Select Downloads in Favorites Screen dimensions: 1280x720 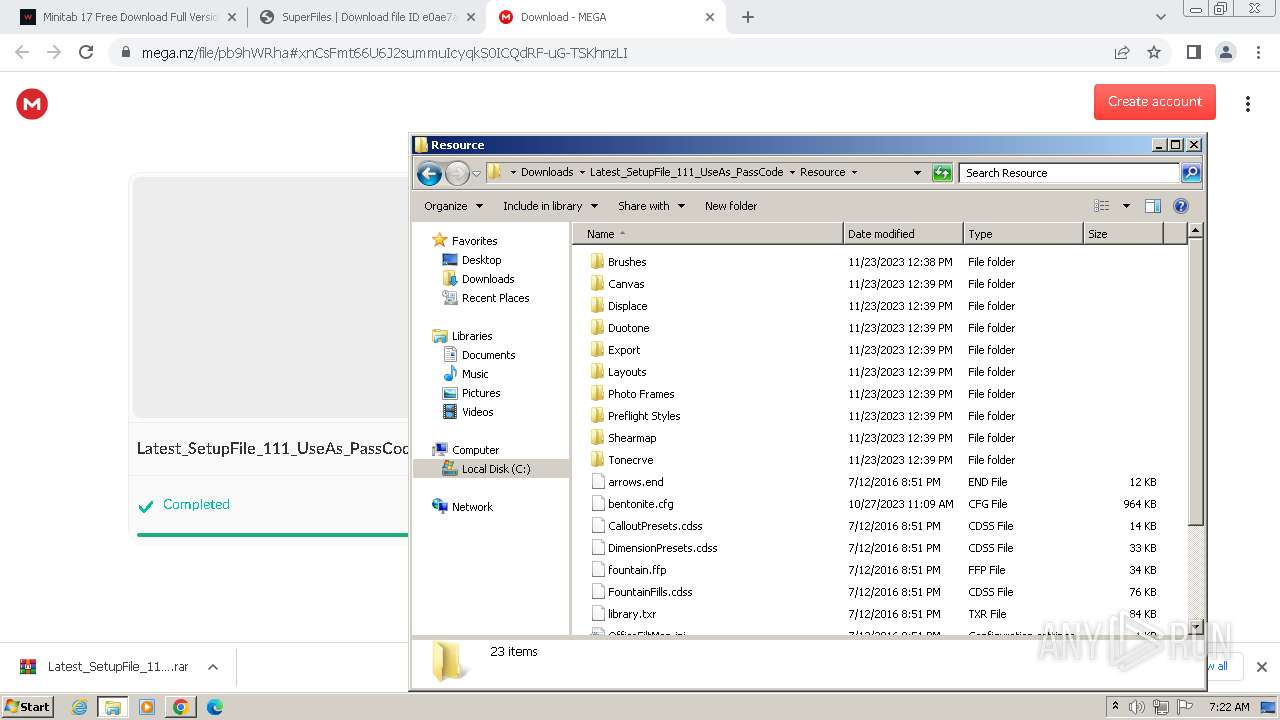tap(488, 279)
